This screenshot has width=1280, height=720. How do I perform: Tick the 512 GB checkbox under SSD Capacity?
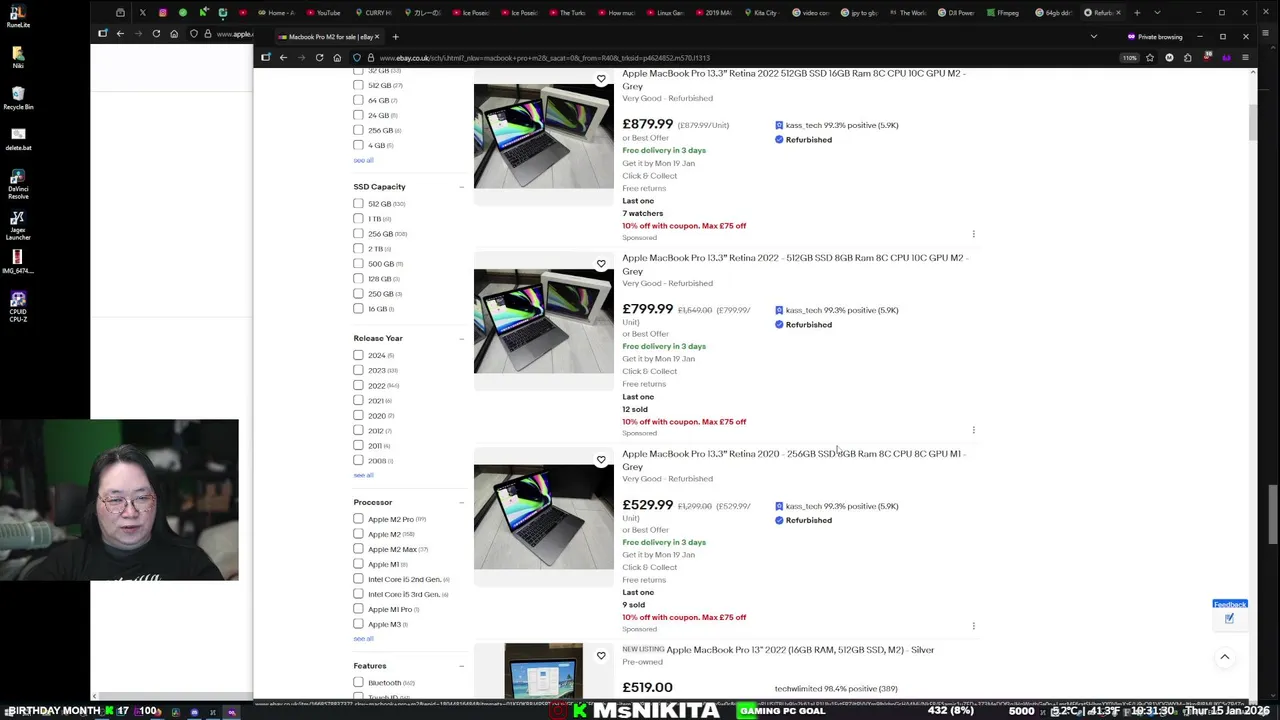click(358, 204)
